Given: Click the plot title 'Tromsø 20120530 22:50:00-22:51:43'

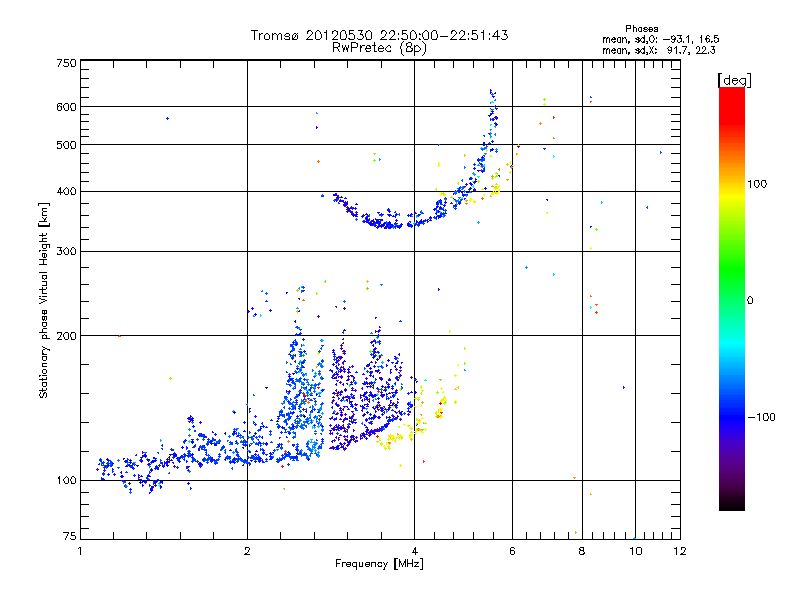Looking at the screenshot, I should click(379, 35).
